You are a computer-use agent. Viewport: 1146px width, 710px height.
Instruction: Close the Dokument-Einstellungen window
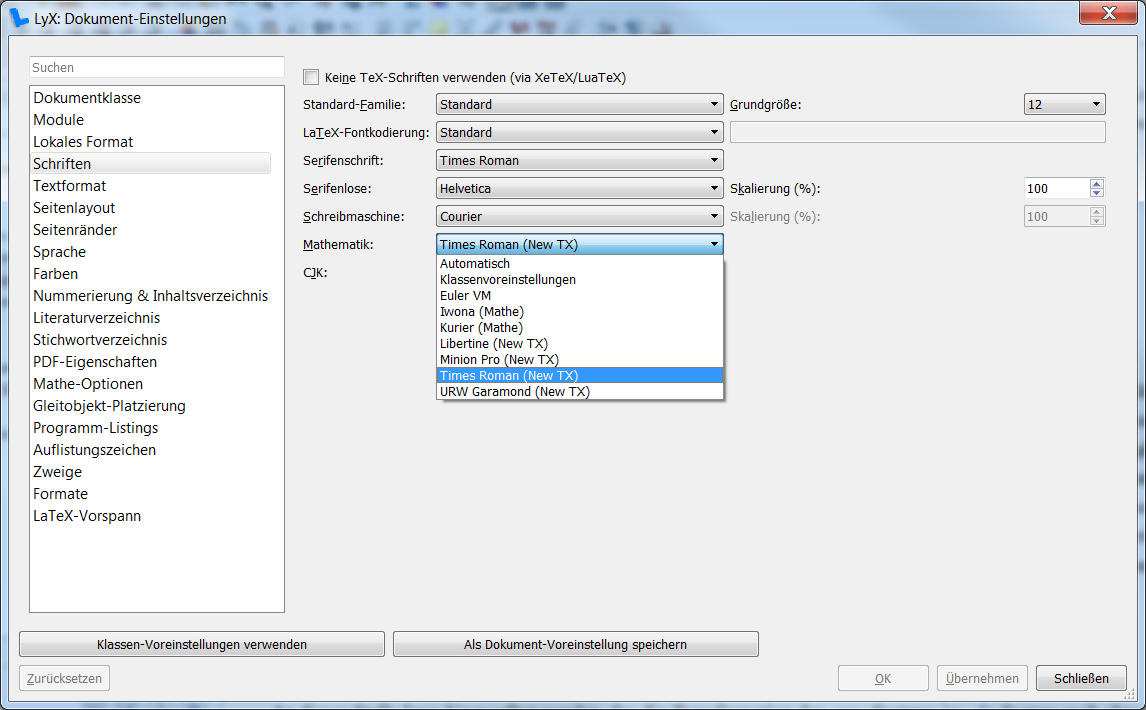(x=1109, y=12)
